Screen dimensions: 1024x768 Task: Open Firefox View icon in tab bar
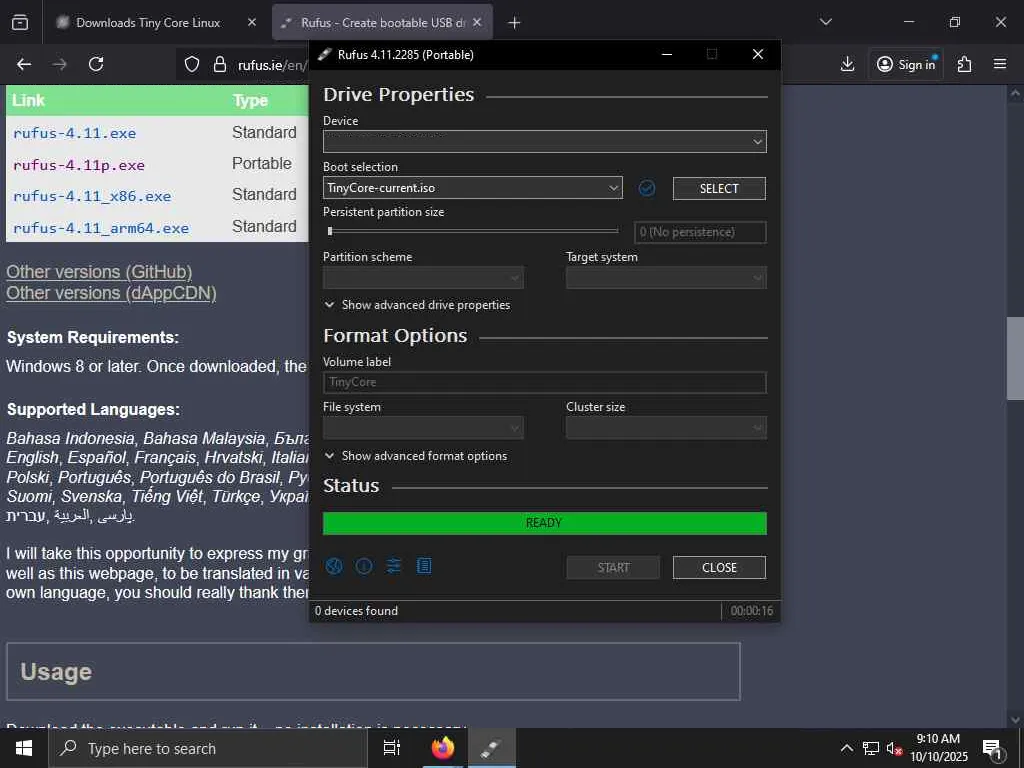click(x=20, y=22)
